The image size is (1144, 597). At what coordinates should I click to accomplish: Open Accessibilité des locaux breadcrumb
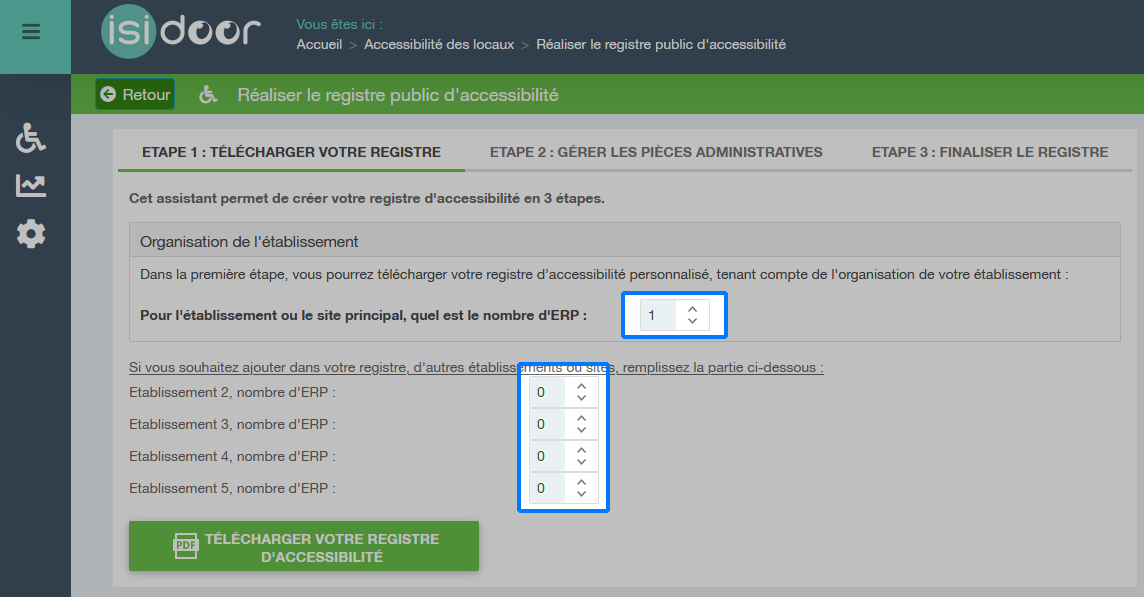coord(438,45)
